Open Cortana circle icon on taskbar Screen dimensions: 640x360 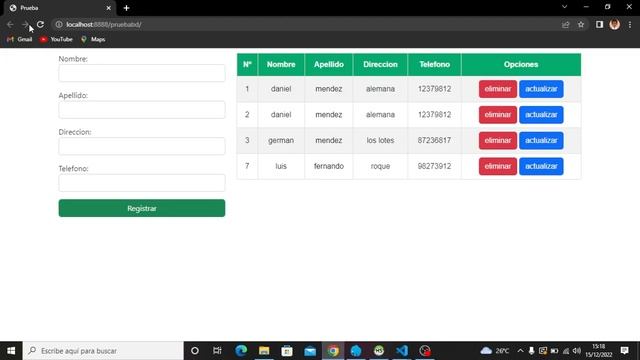tap(195, 351)
